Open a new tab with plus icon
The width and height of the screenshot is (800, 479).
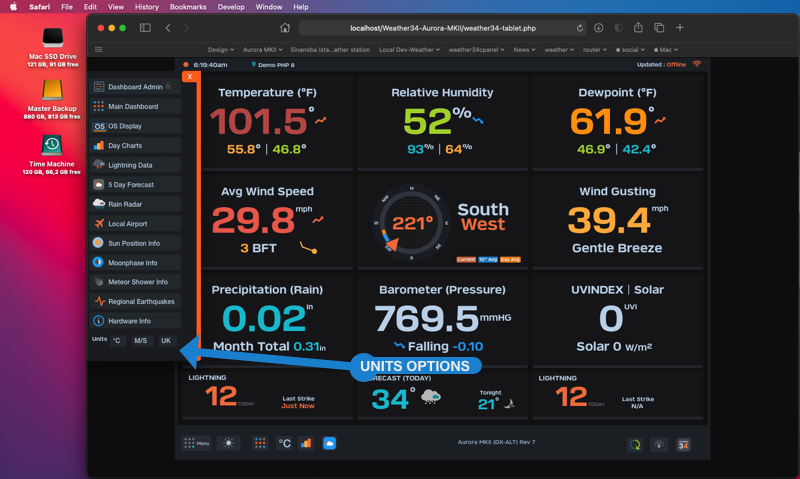[x=680, y=28]
